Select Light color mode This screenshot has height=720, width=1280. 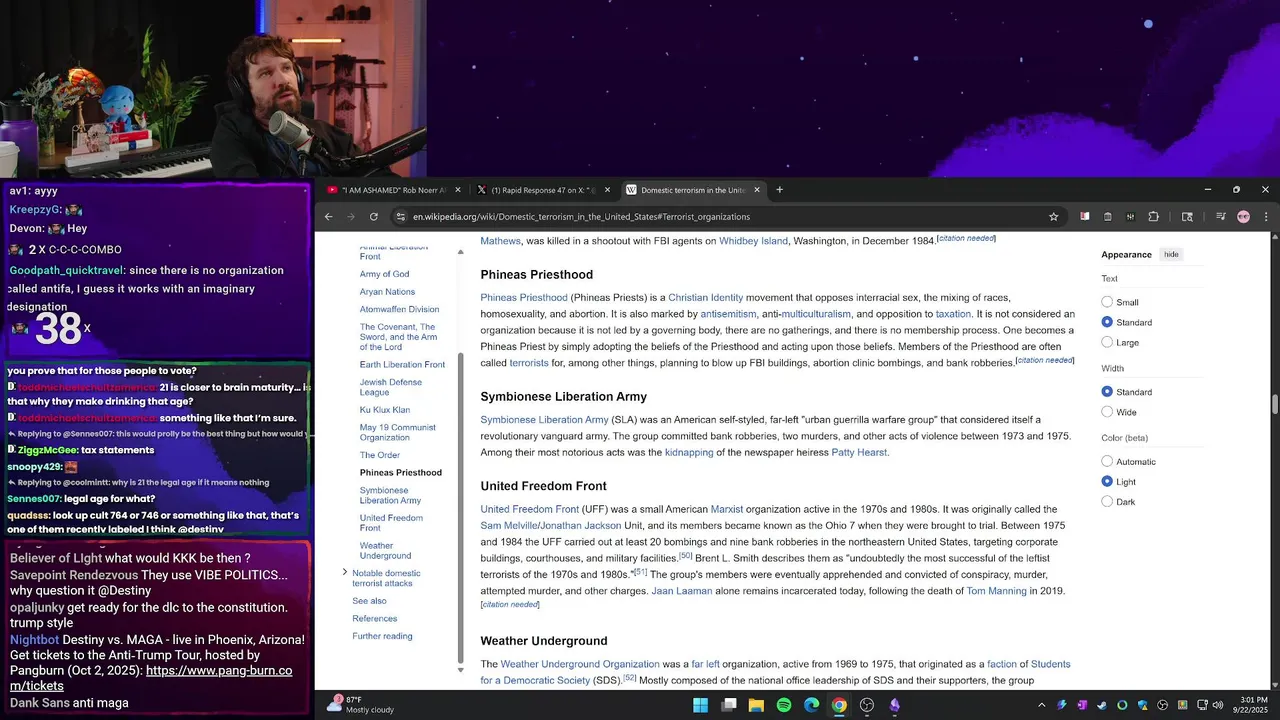pyautogui.click(x=1107, y=482)
